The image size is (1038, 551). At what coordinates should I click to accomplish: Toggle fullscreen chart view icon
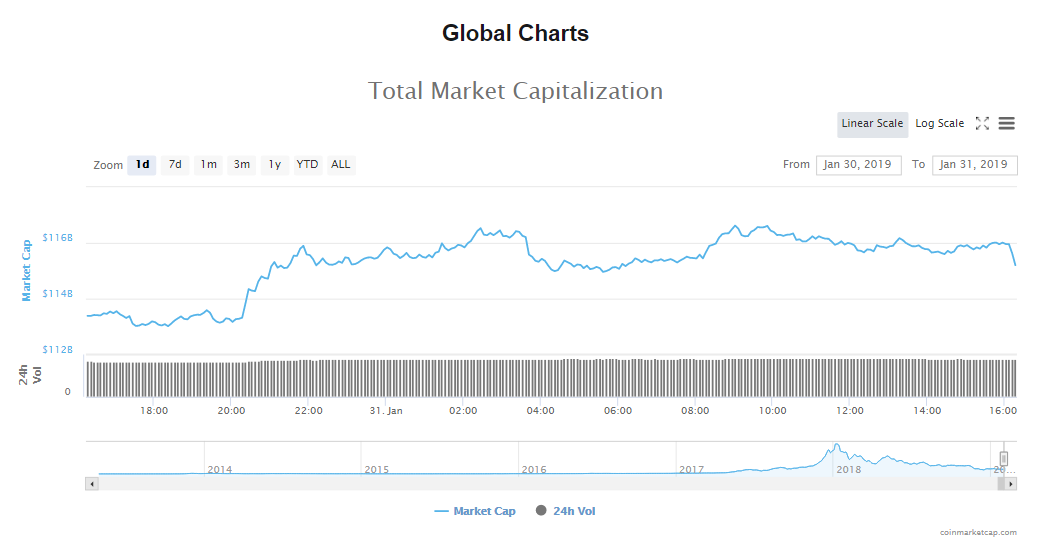tap(982, 124)
